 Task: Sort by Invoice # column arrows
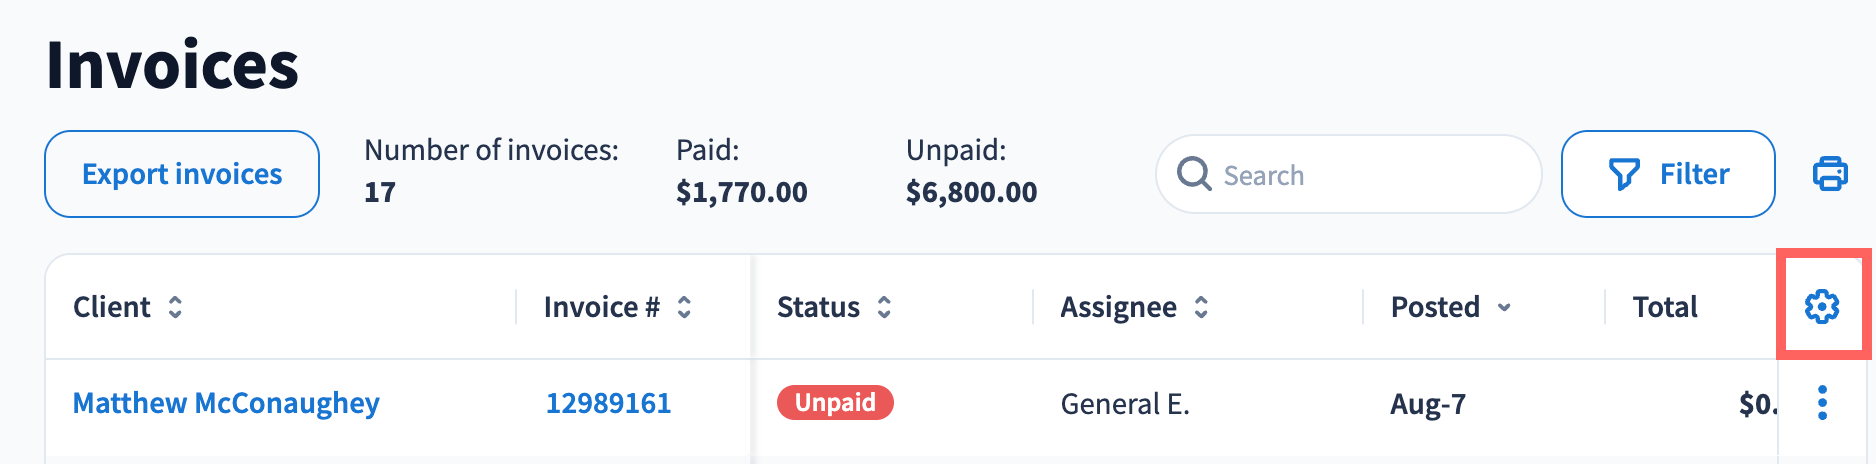(x=684, y=307)
